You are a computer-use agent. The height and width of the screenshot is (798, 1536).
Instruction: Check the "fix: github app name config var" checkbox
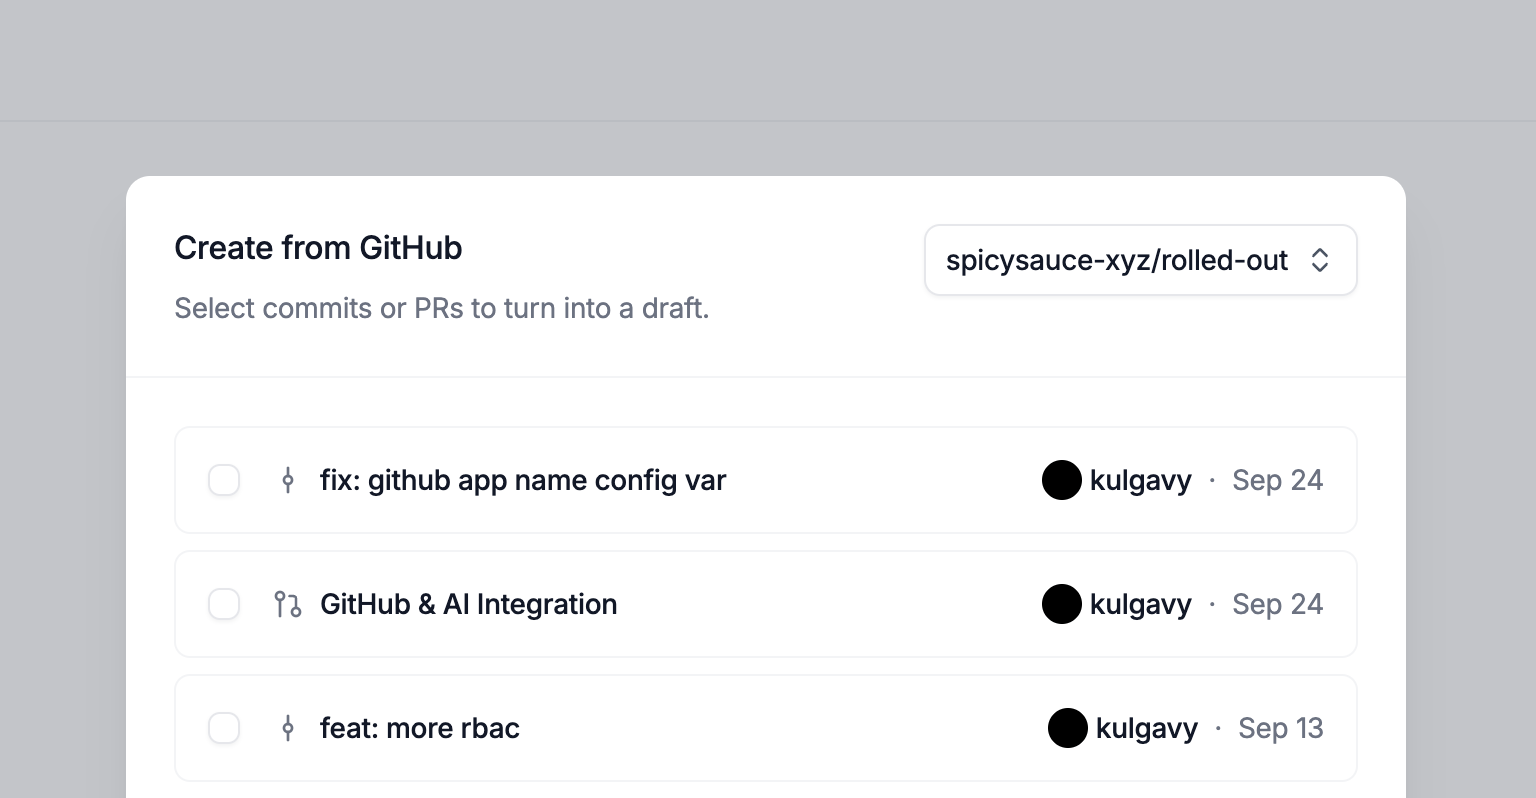tap(224, 481)
